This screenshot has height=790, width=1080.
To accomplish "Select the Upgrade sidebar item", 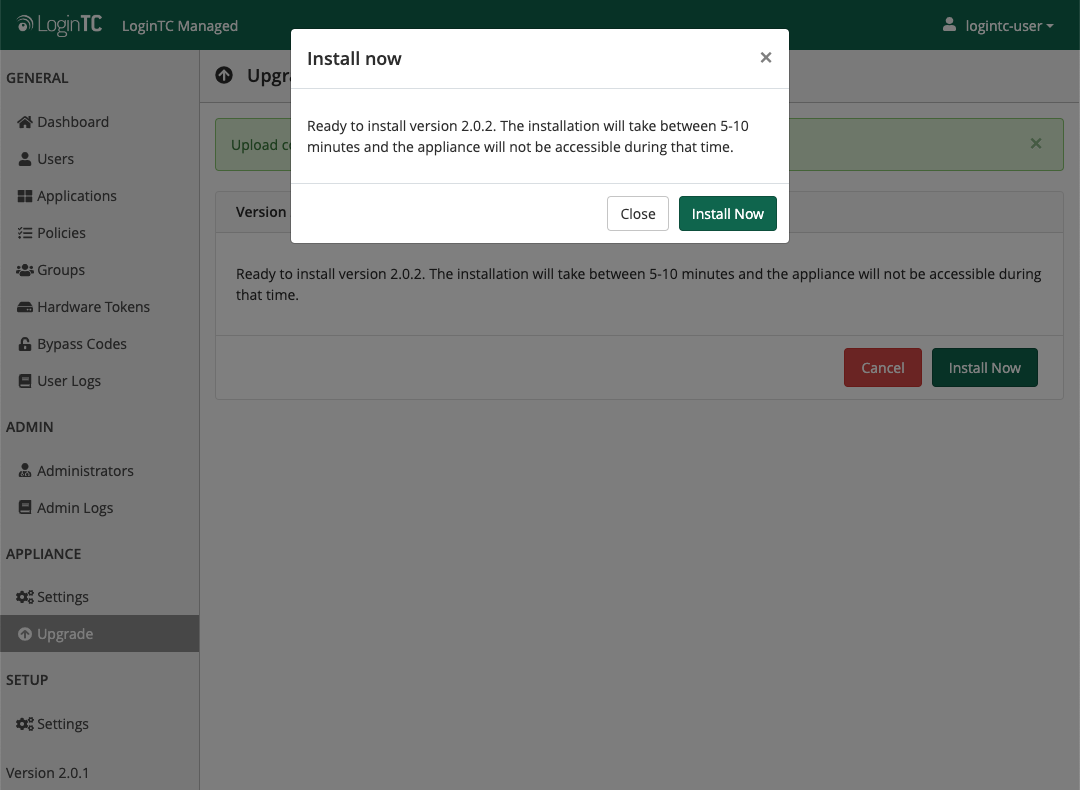I will tap(64, 634).
